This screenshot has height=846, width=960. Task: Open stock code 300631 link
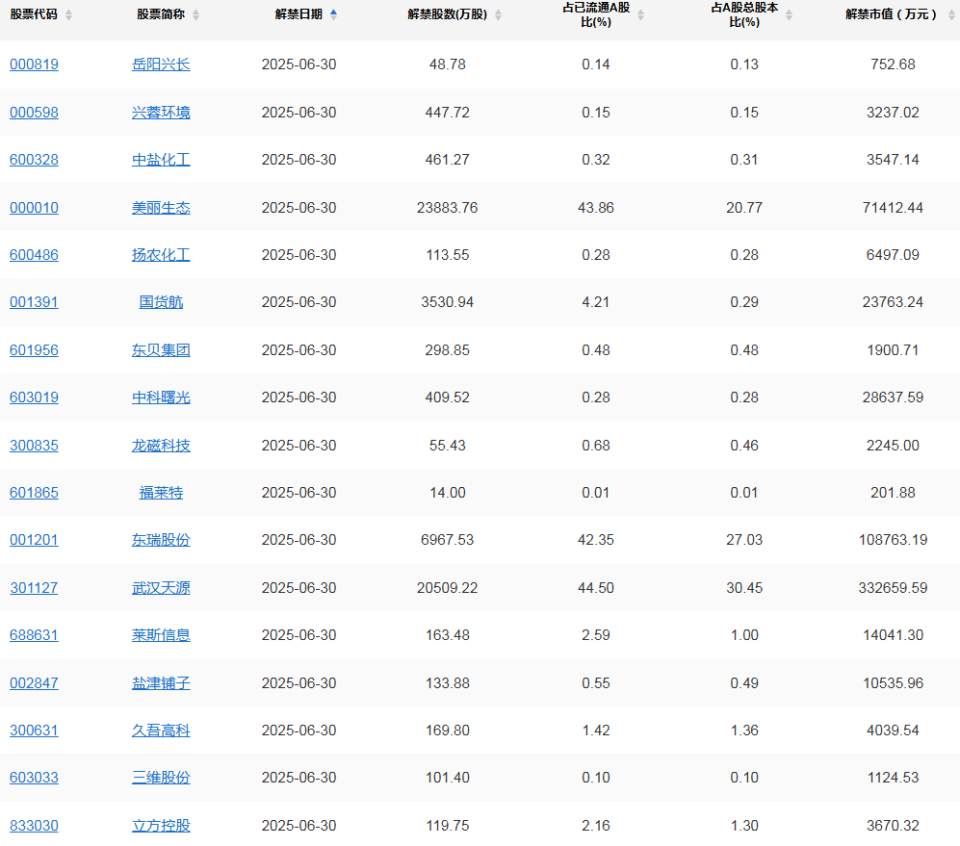point(34,730)
